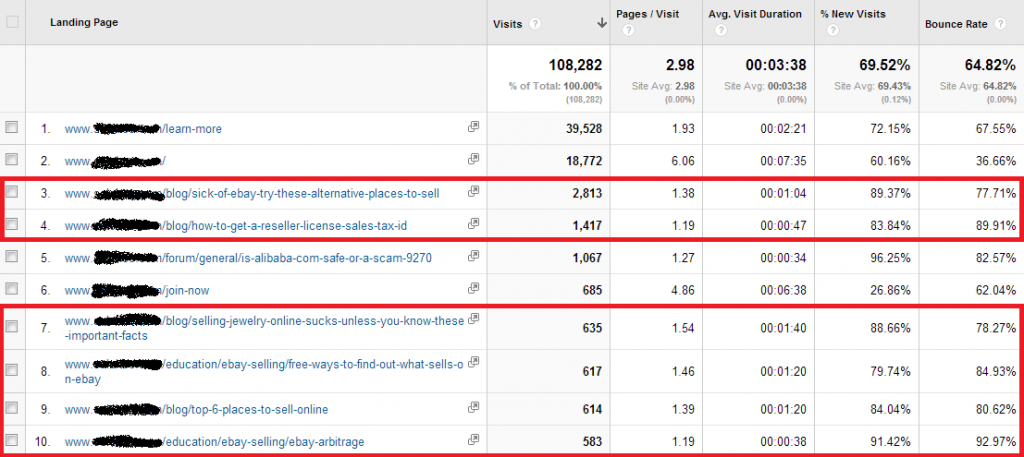Open sick-of-ebay-try-these-alternative-places-to-sell link
This screenshot has height=457, width=1024.
pos(252,193)
